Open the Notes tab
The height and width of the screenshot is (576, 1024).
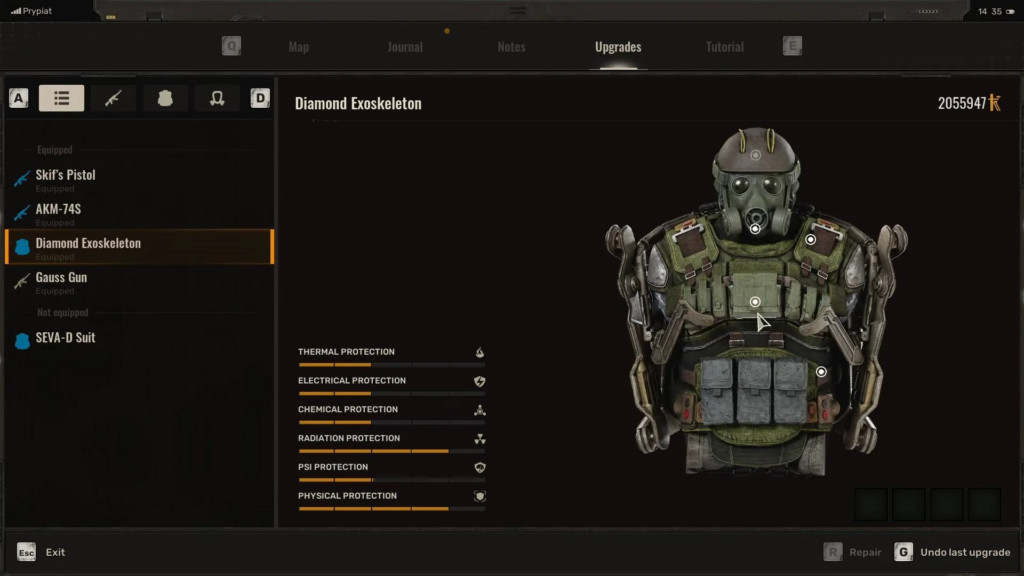511,47
